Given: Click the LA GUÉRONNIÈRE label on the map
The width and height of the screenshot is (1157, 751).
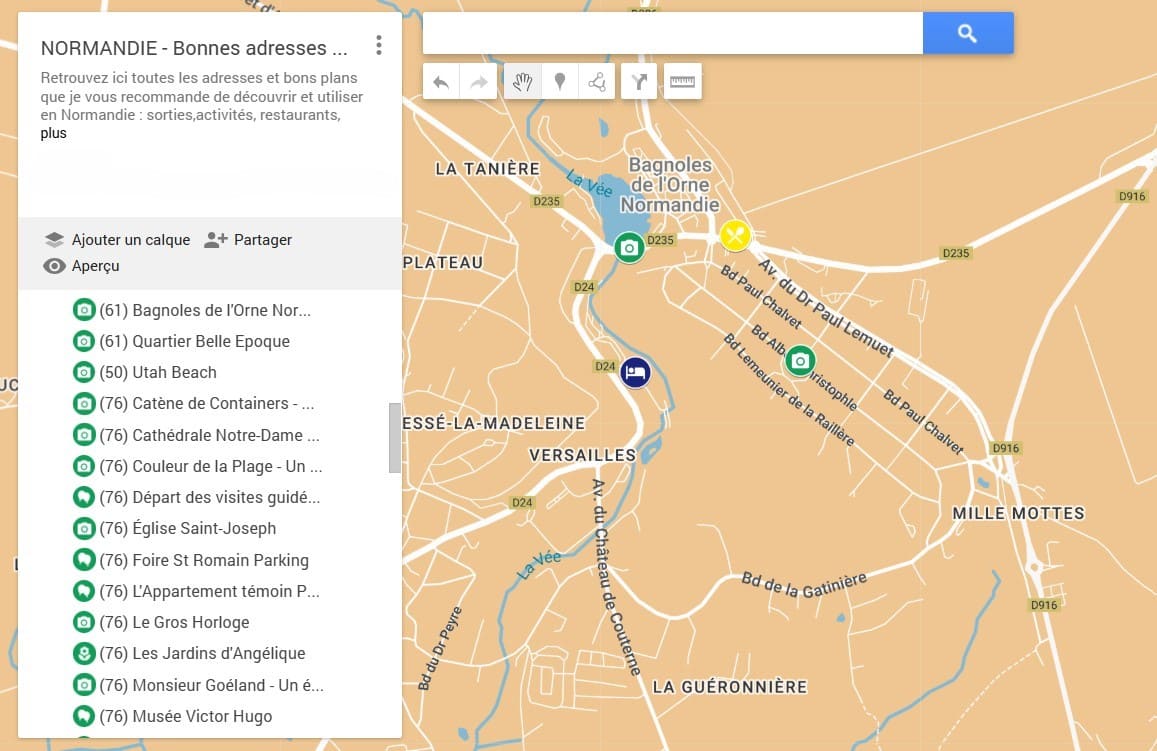Looking at the screenshot, I should [730, 687].
